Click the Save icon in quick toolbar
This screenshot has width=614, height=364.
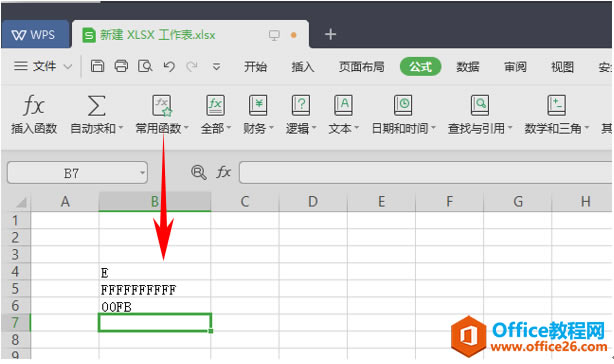click(97, 66)
